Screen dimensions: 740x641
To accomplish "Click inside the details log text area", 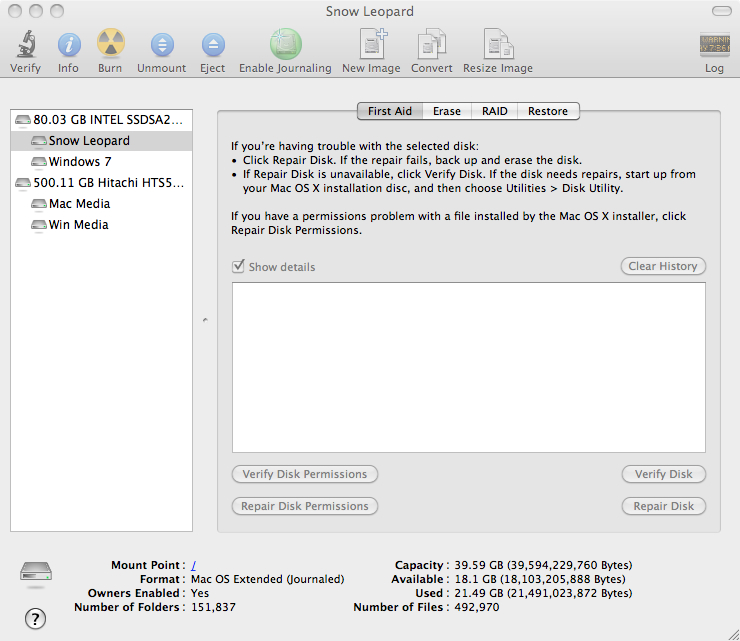I will pos(469,367).
